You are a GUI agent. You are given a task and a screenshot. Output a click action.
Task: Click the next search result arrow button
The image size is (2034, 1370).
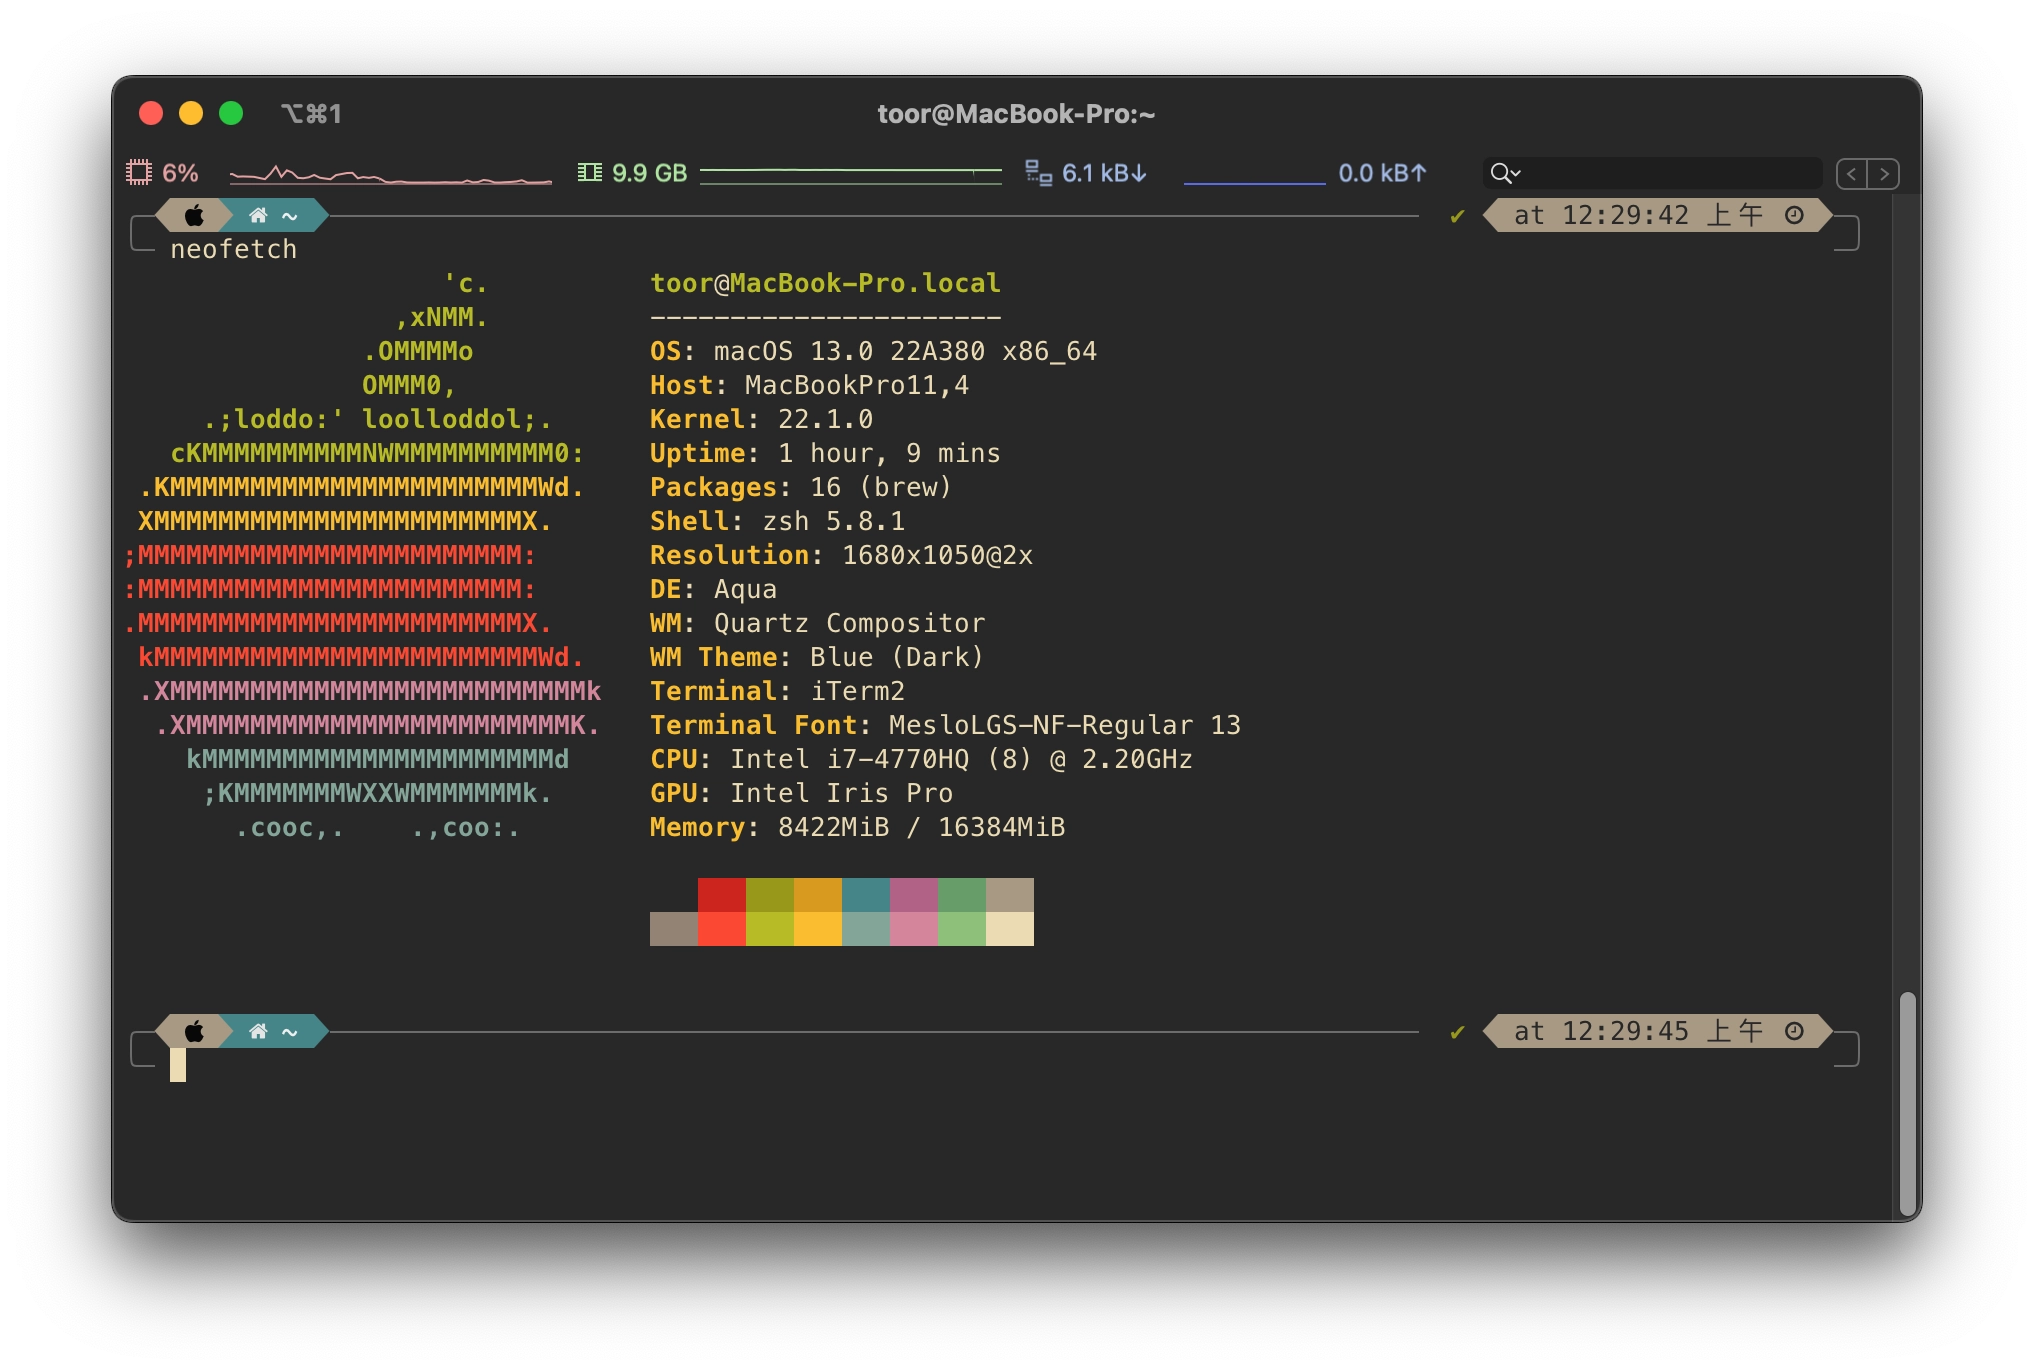tap(1884, 174)
